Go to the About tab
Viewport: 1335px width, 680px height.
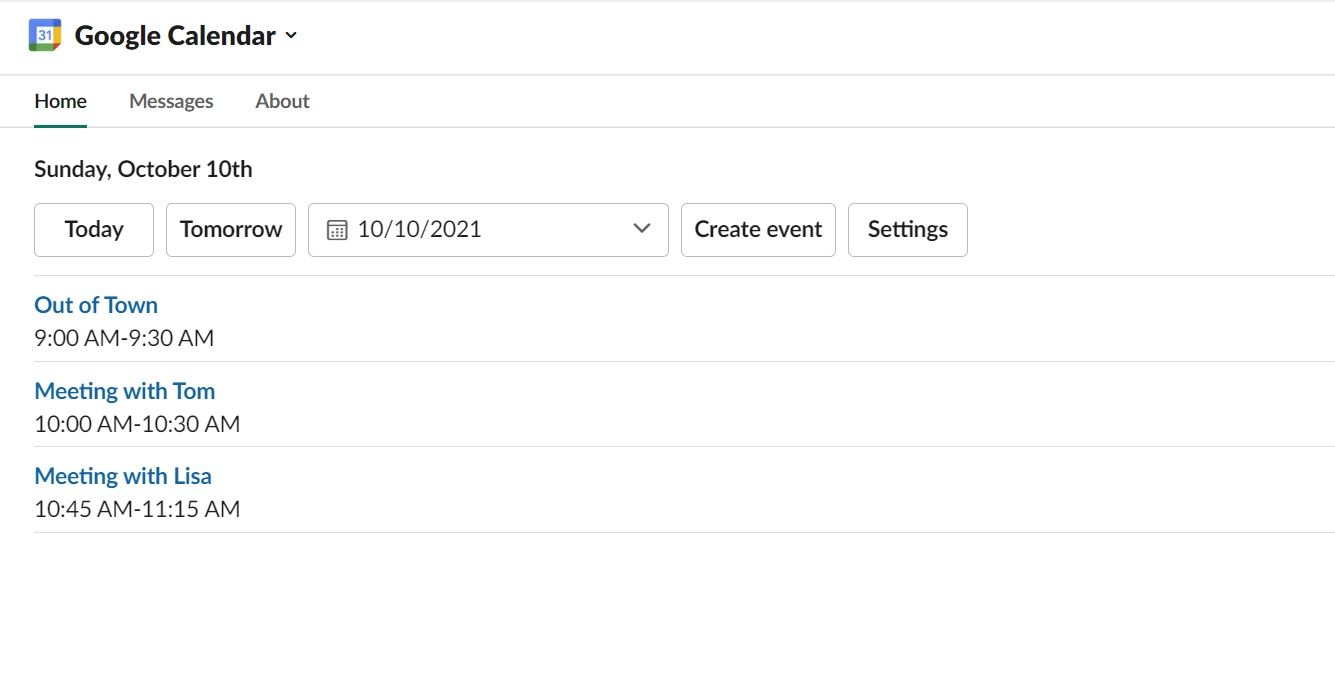tap(282, 101)
